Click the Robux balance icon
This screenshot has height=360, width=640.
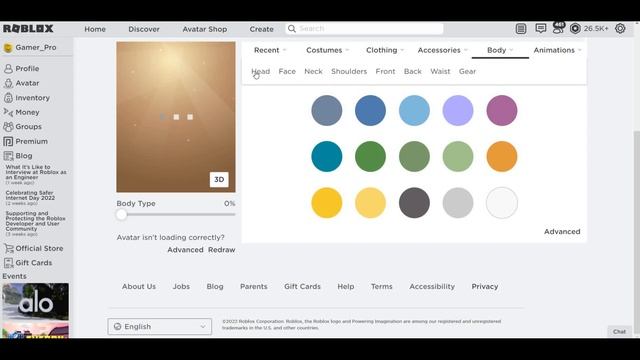coord(575,29)
